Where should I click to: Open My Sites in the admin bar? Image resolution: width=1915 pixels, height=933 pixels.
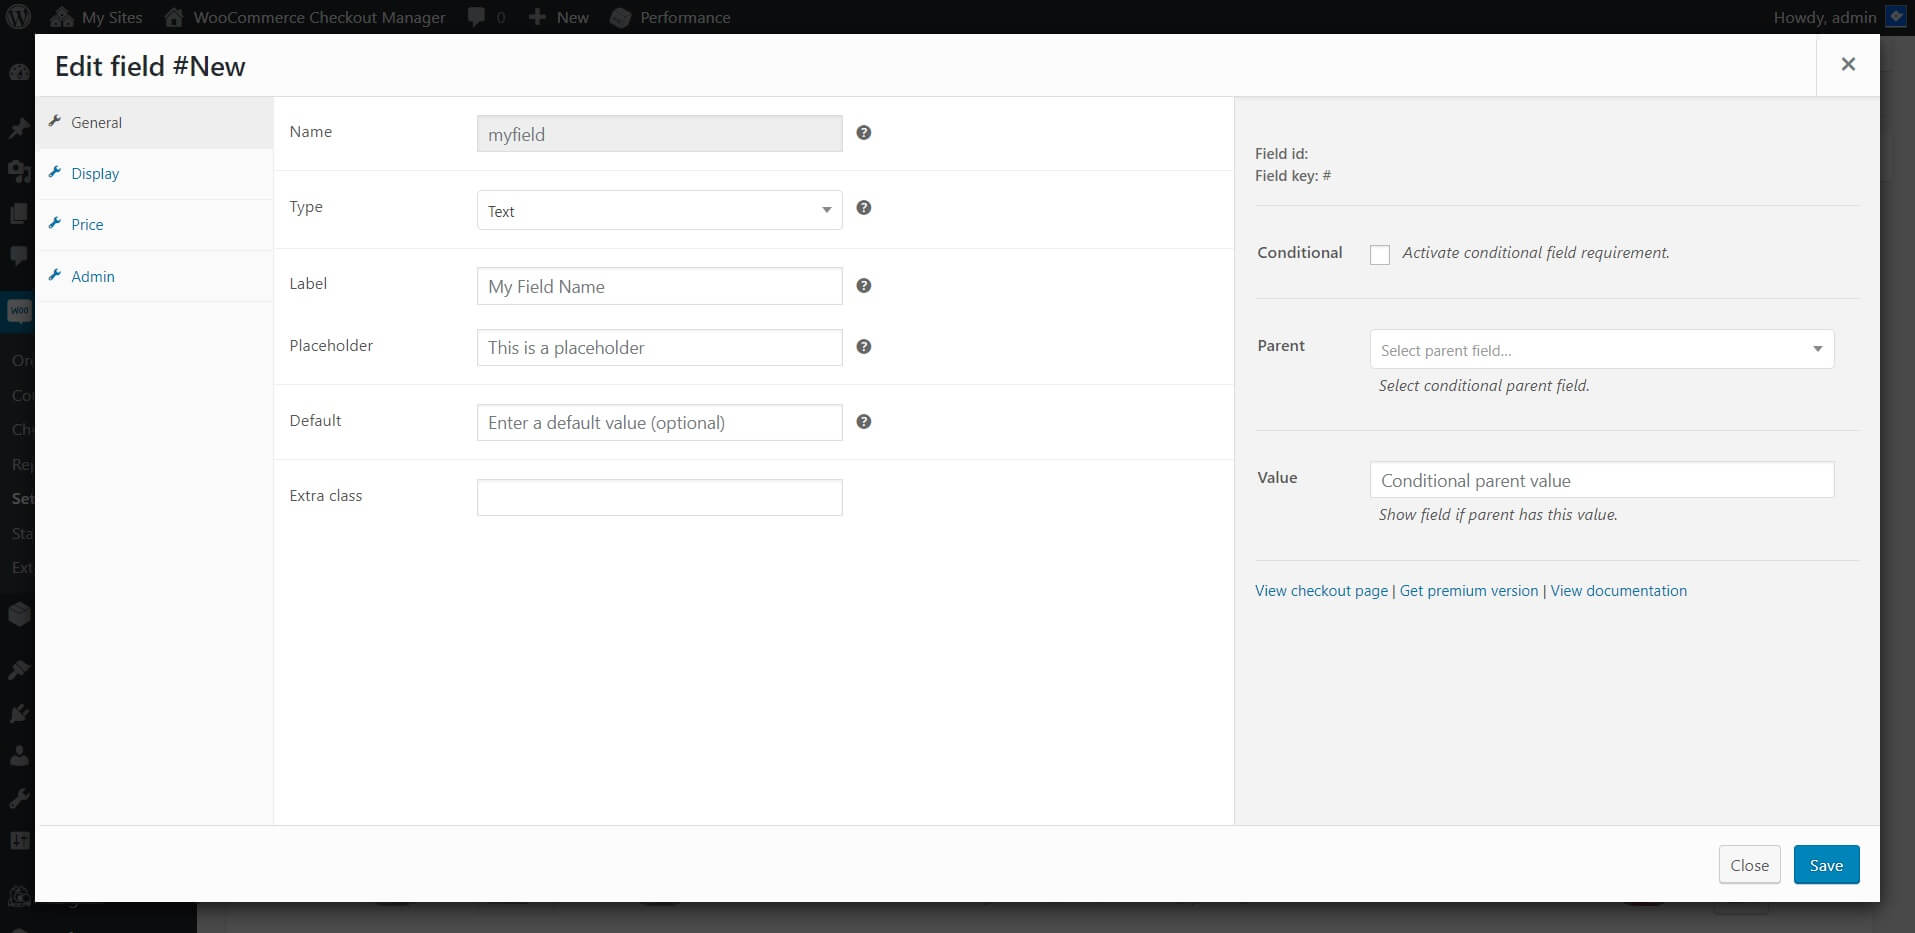(96, 17)
